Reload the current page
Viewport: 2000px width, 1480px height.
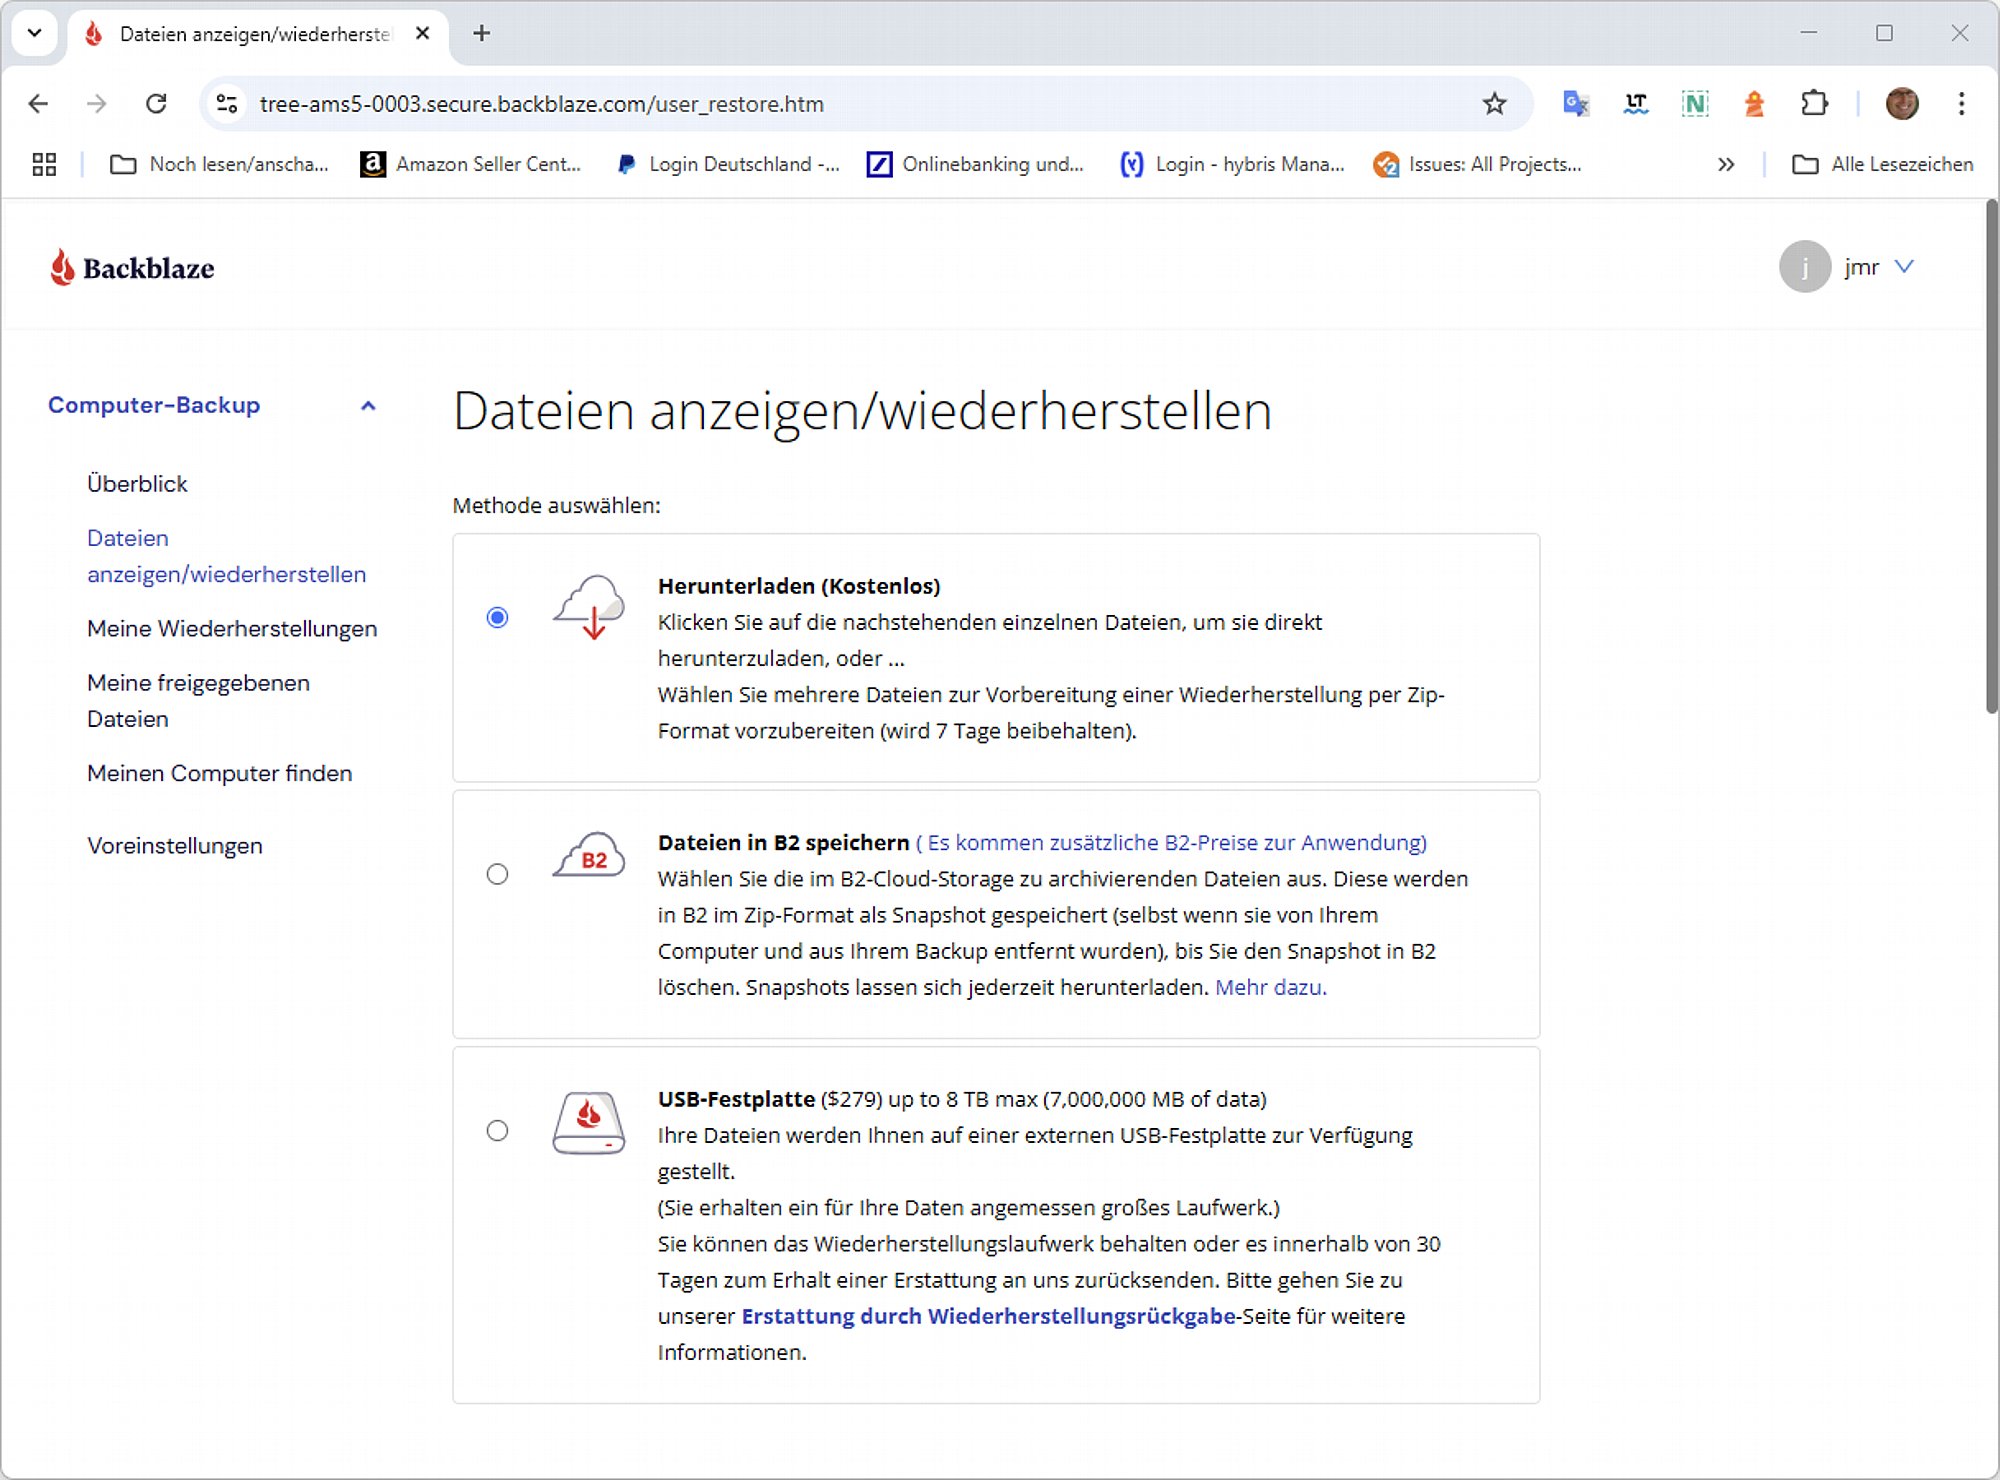click(x=156, y=104)
